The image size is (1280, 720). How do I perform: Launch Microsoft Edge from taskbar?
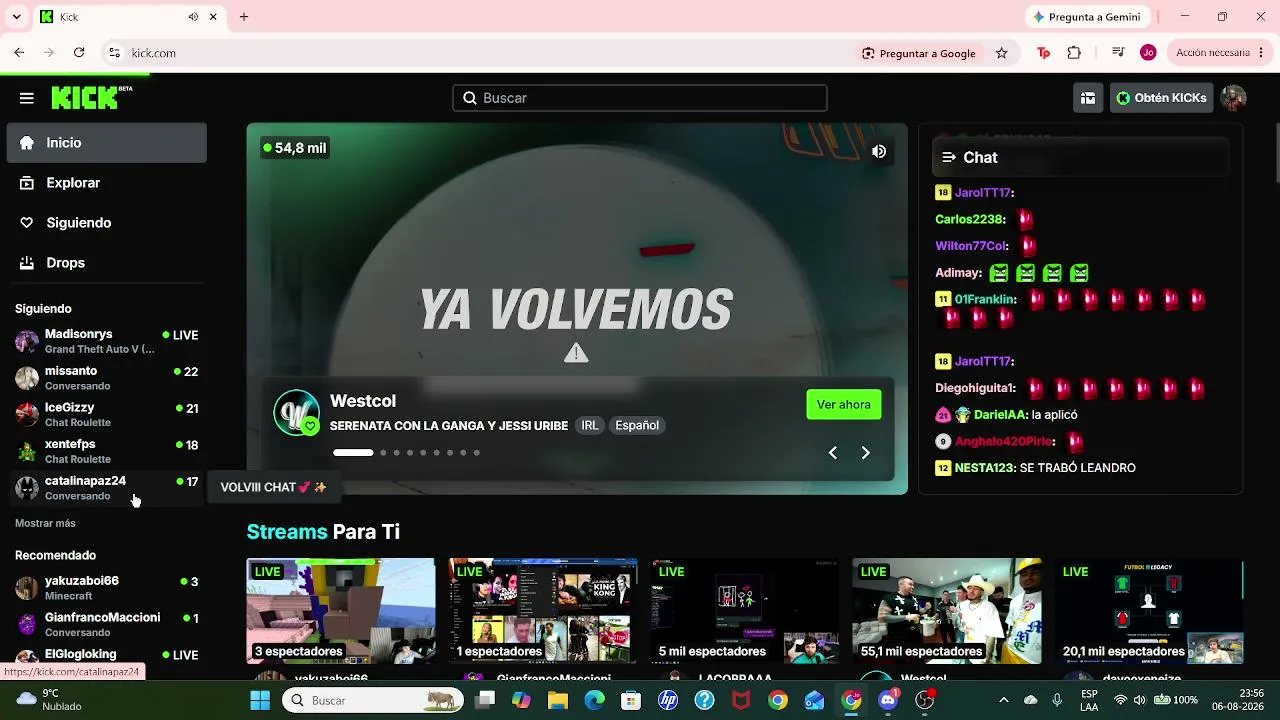point(594,701)
